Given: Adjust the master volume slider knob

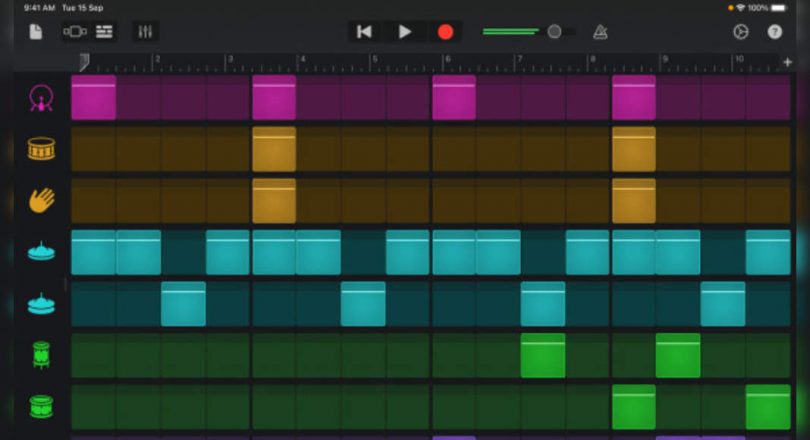Looking at the screenshot, I should click(x=554, y=32).
